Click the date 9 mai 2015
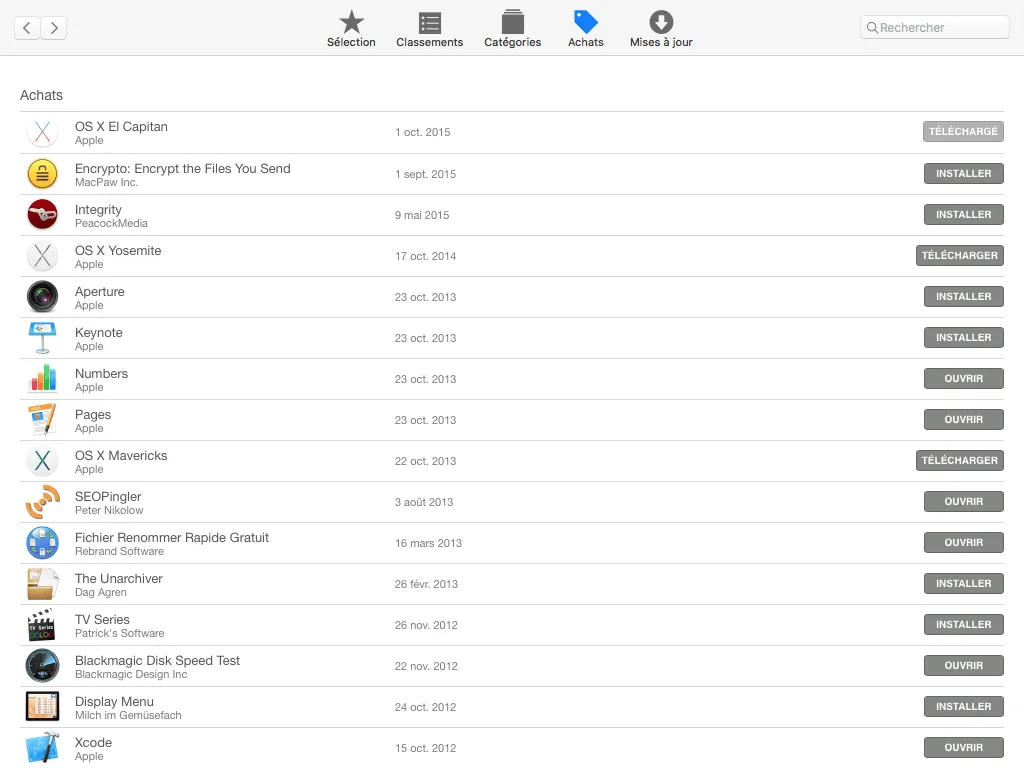The height and width of the screenshot is (768, 1024). [422, 216]
